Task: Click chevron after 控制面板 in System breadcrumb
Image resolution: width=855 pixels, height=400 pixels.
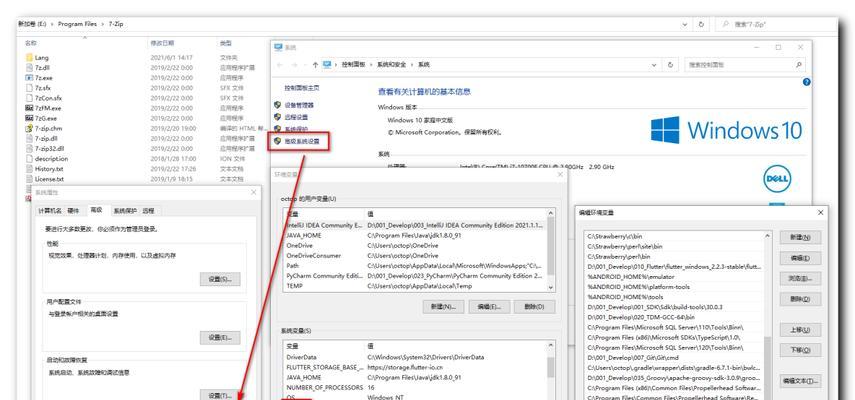Action: click(372, 64)
